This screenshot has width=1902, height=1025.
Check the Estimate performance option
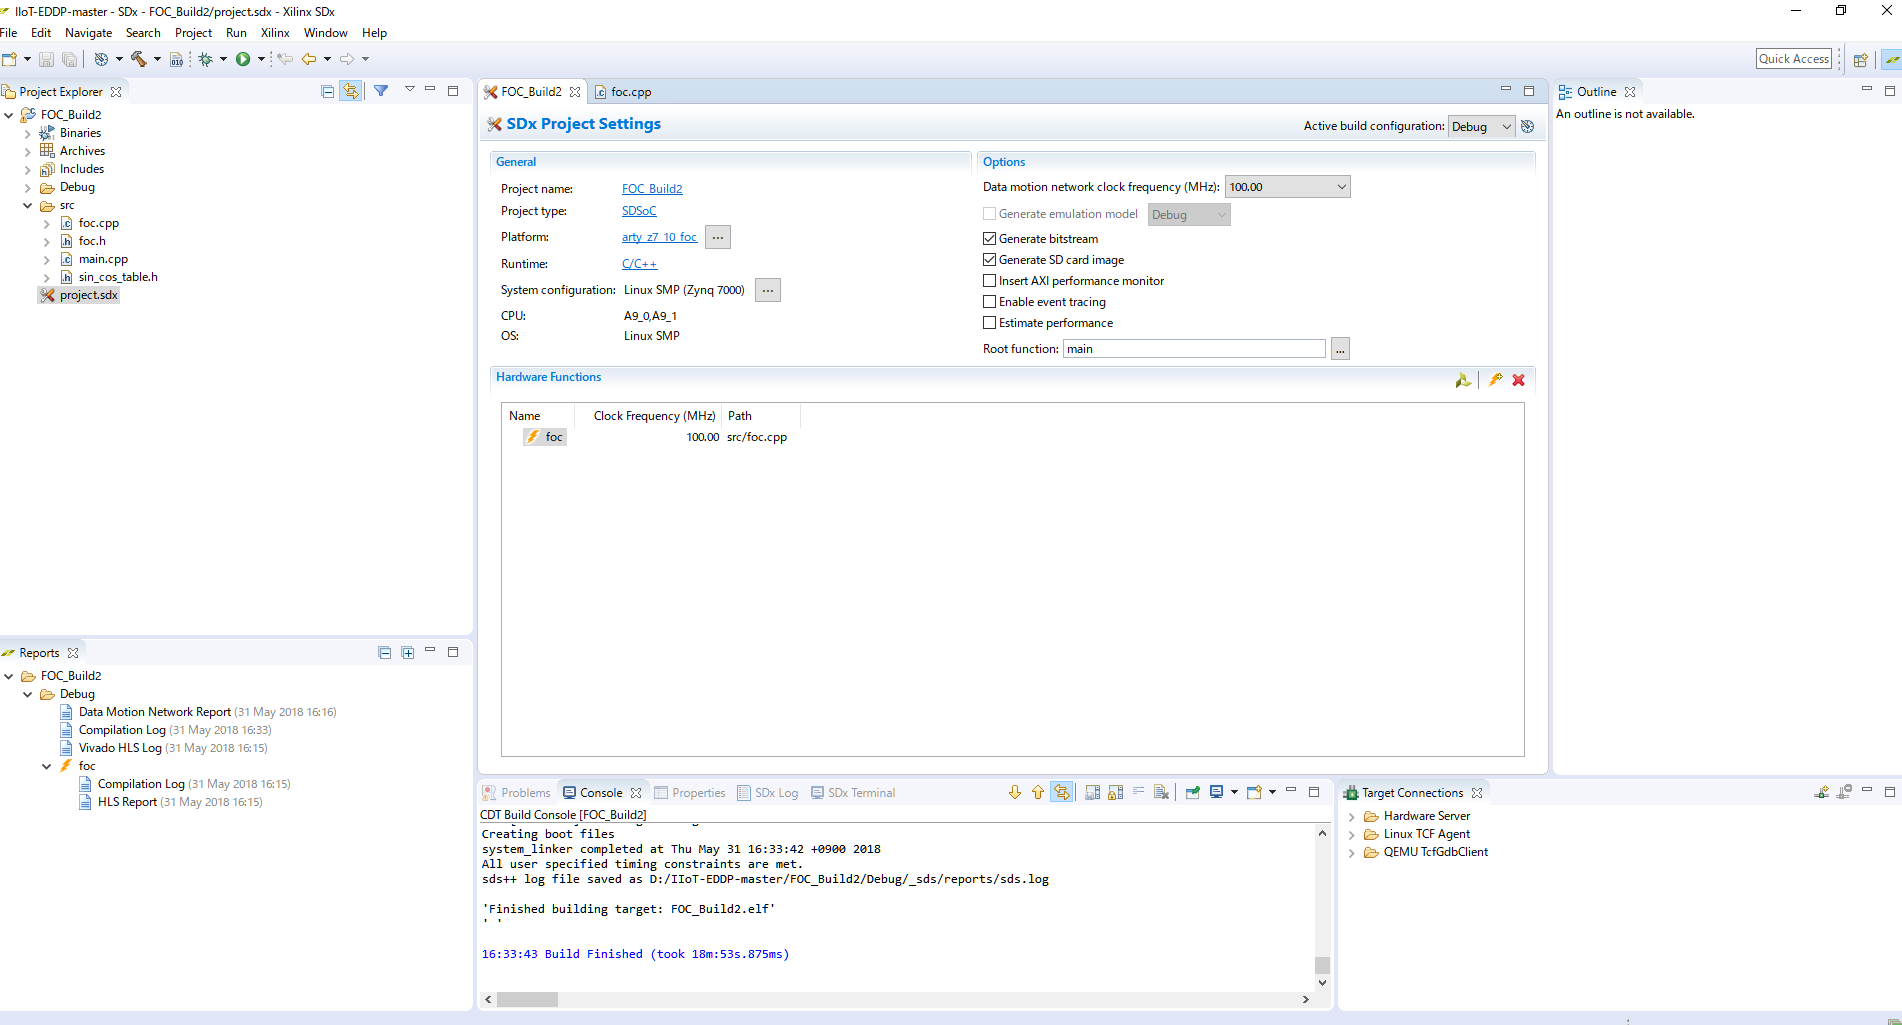click(x=990, y=323)
